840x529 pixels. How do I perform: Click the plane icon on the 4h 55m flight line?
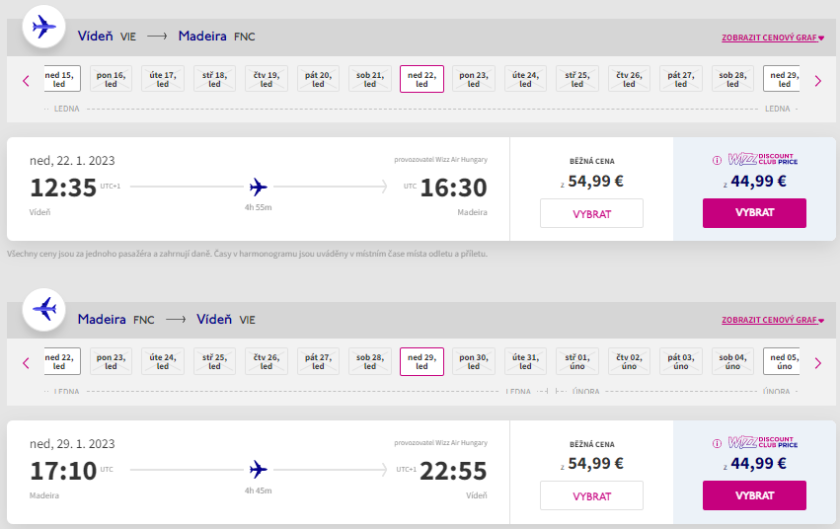point(258,186)
